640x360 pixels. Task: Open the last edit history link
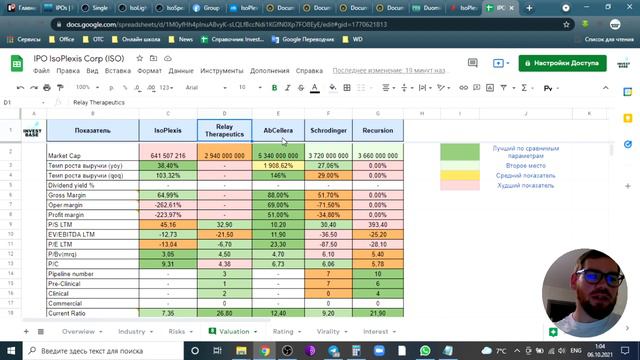click(389, 71)
